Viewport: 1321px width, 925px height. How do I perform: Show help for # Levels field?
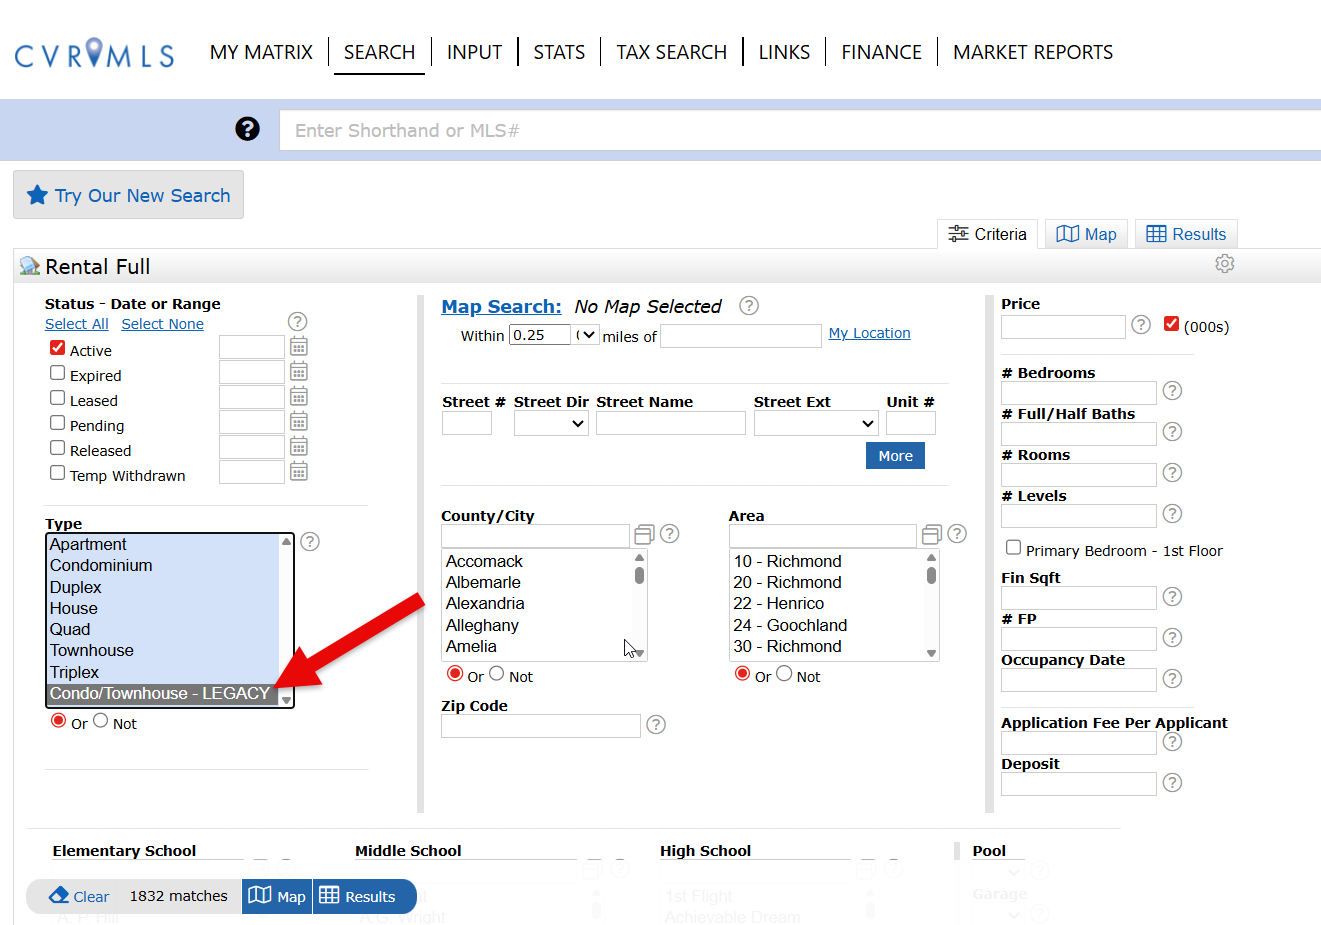pos(1173,514)
